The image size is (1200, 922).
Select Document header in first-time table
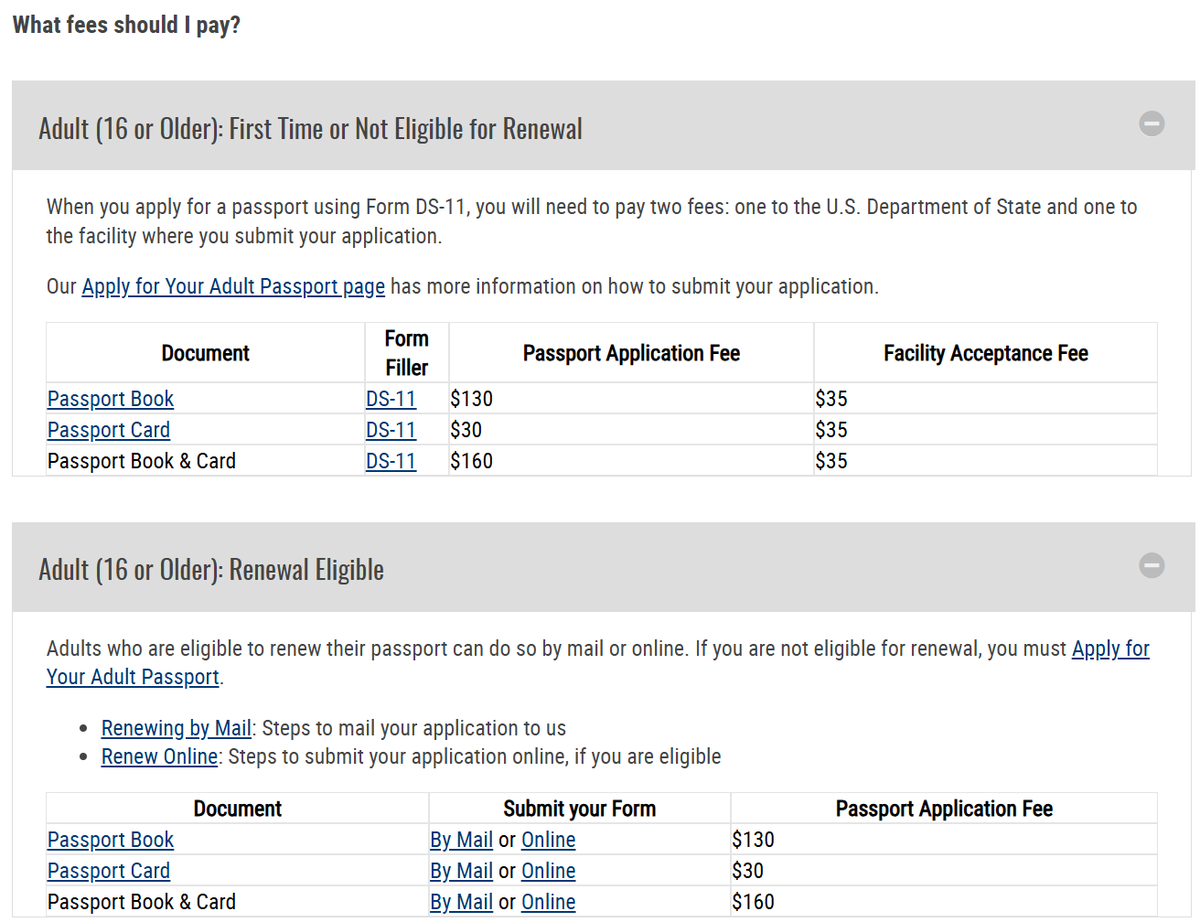coord(206,353)
